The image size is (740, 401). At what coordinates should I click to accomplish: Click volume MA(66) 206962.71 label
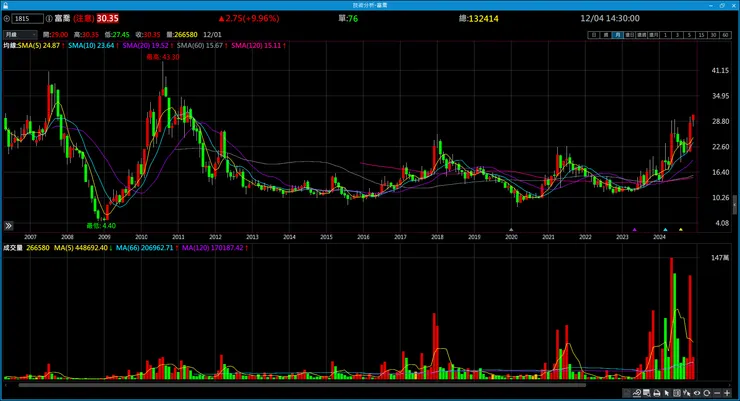click(144, 248)
